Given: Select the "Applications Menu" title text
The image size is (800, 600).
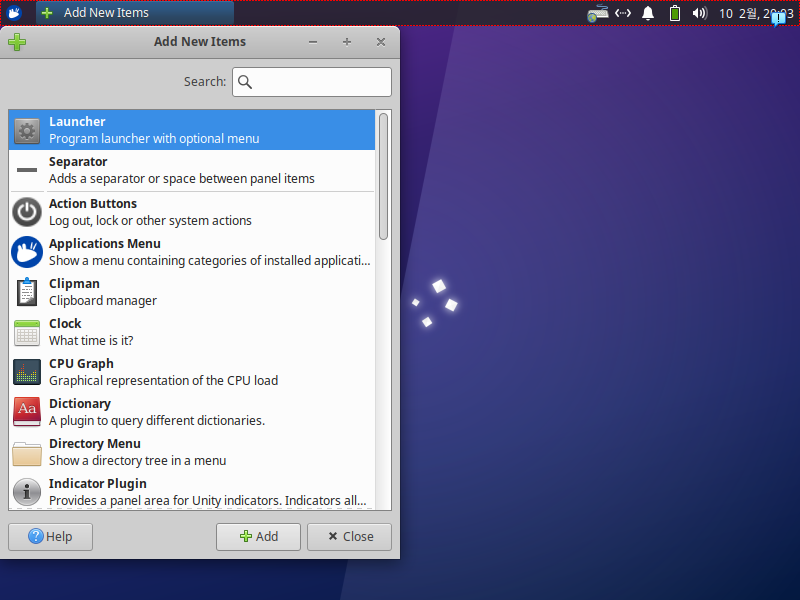Looking at the screenshot, I should click(x=105, y=244).
